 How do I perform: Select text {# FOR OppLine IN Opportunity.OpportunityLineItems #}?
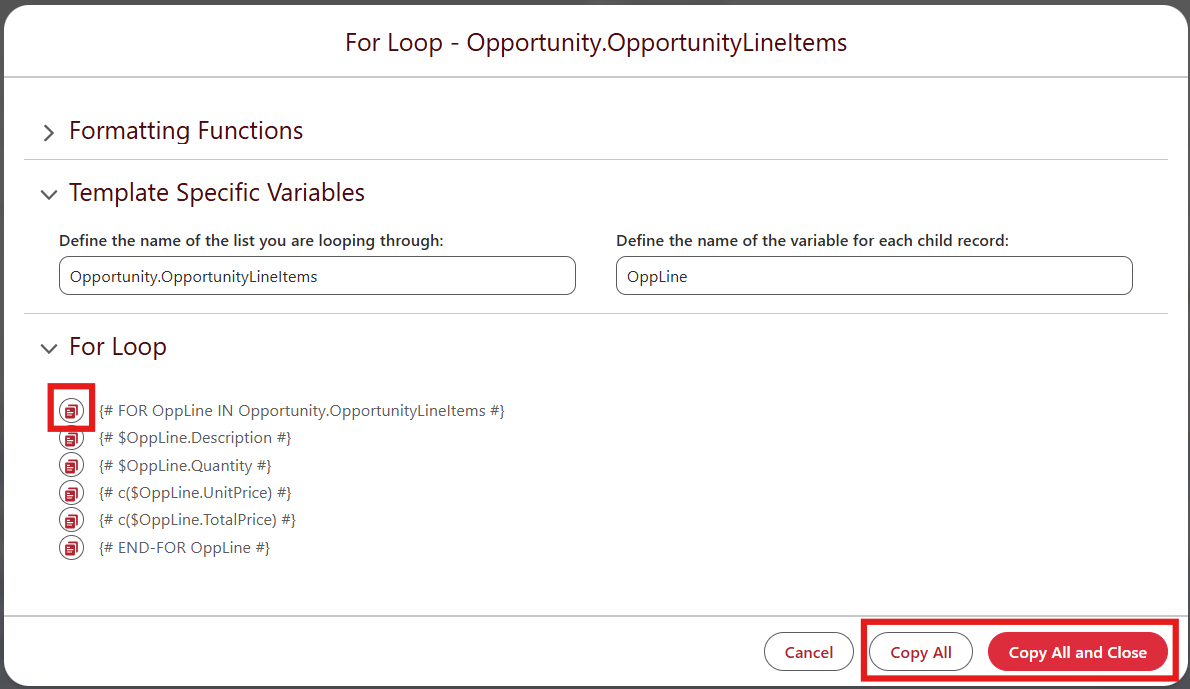point(301,411)
